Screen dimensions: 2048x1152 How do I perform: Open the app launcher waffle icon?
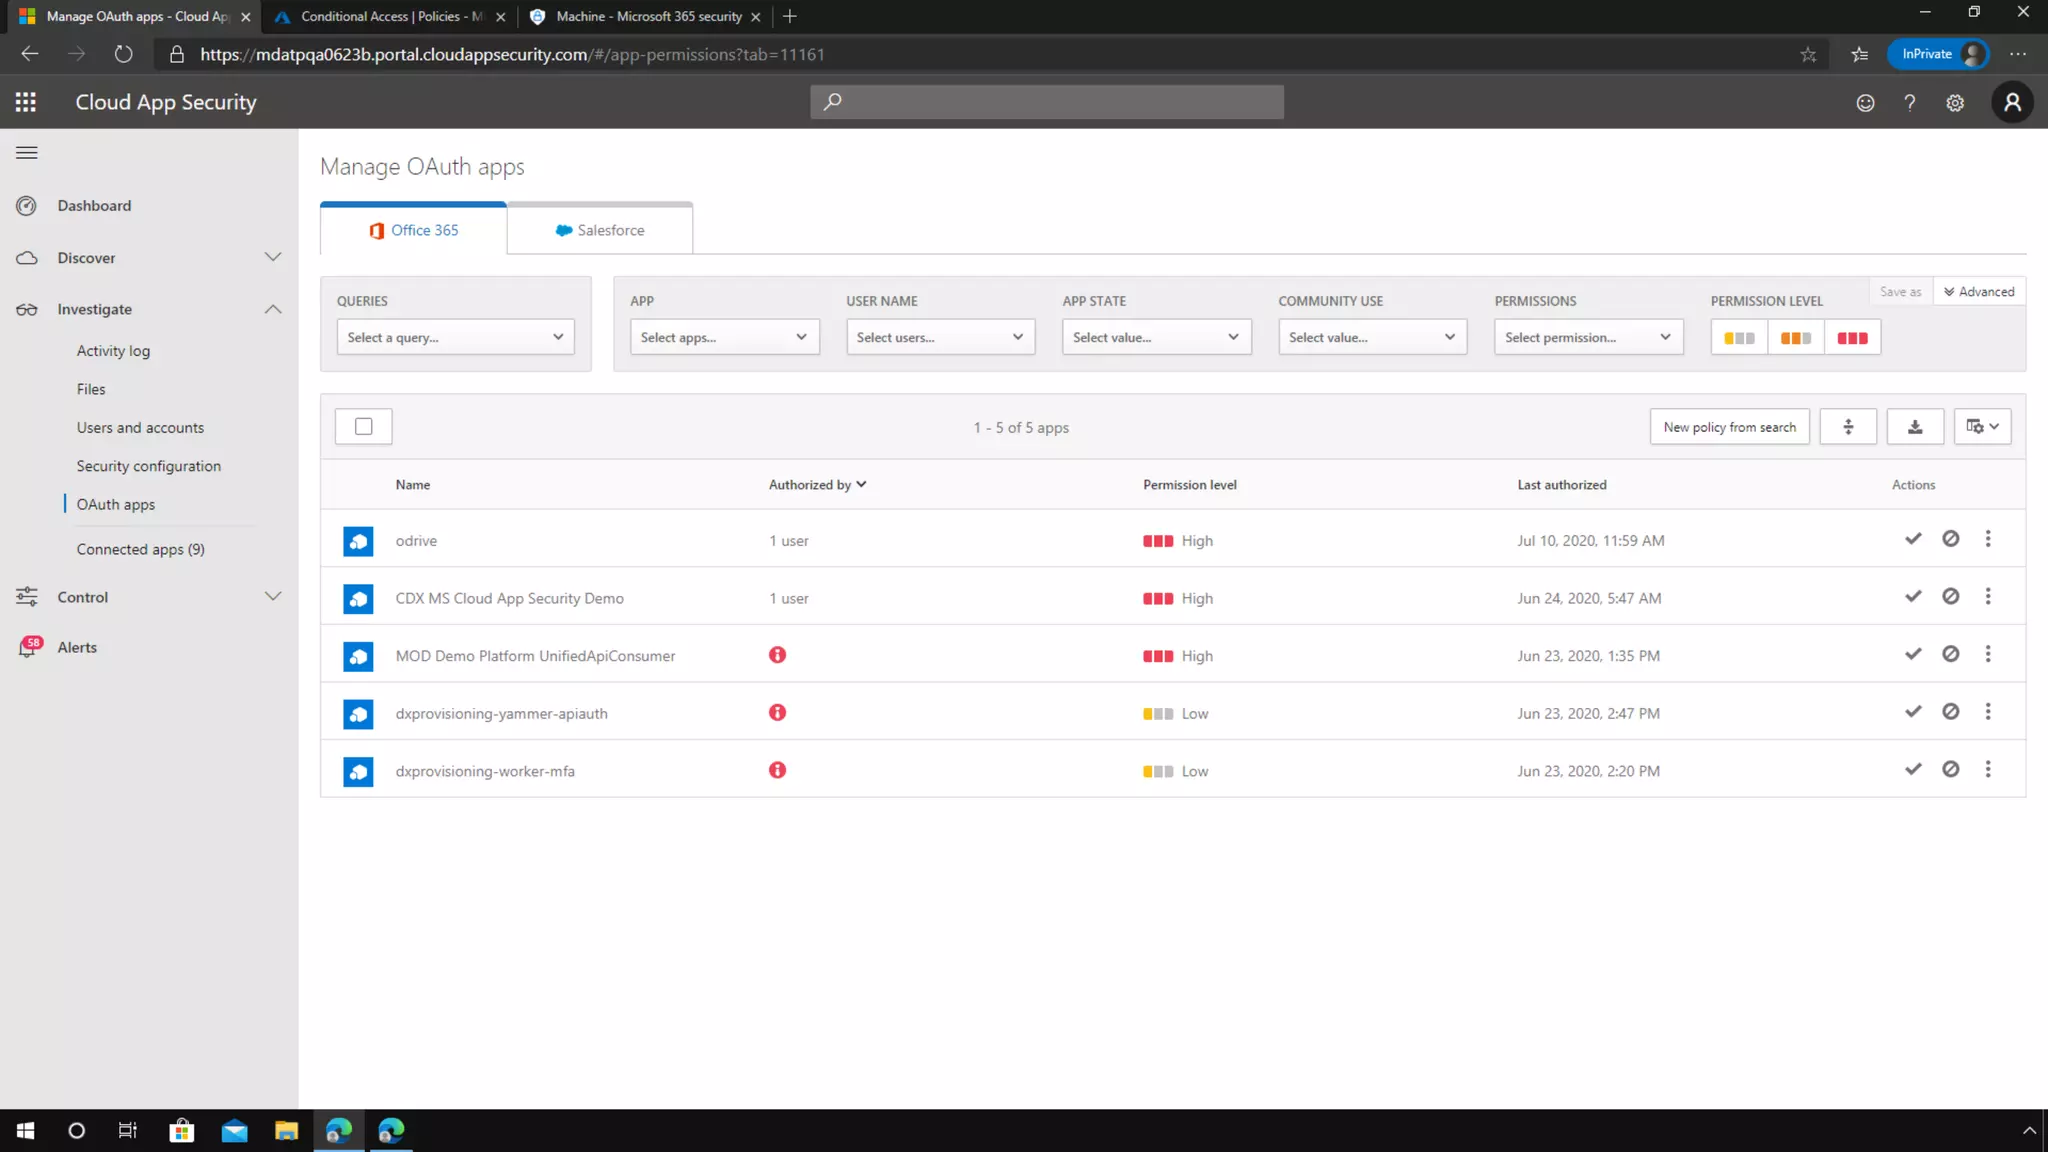tap(26, 102)
